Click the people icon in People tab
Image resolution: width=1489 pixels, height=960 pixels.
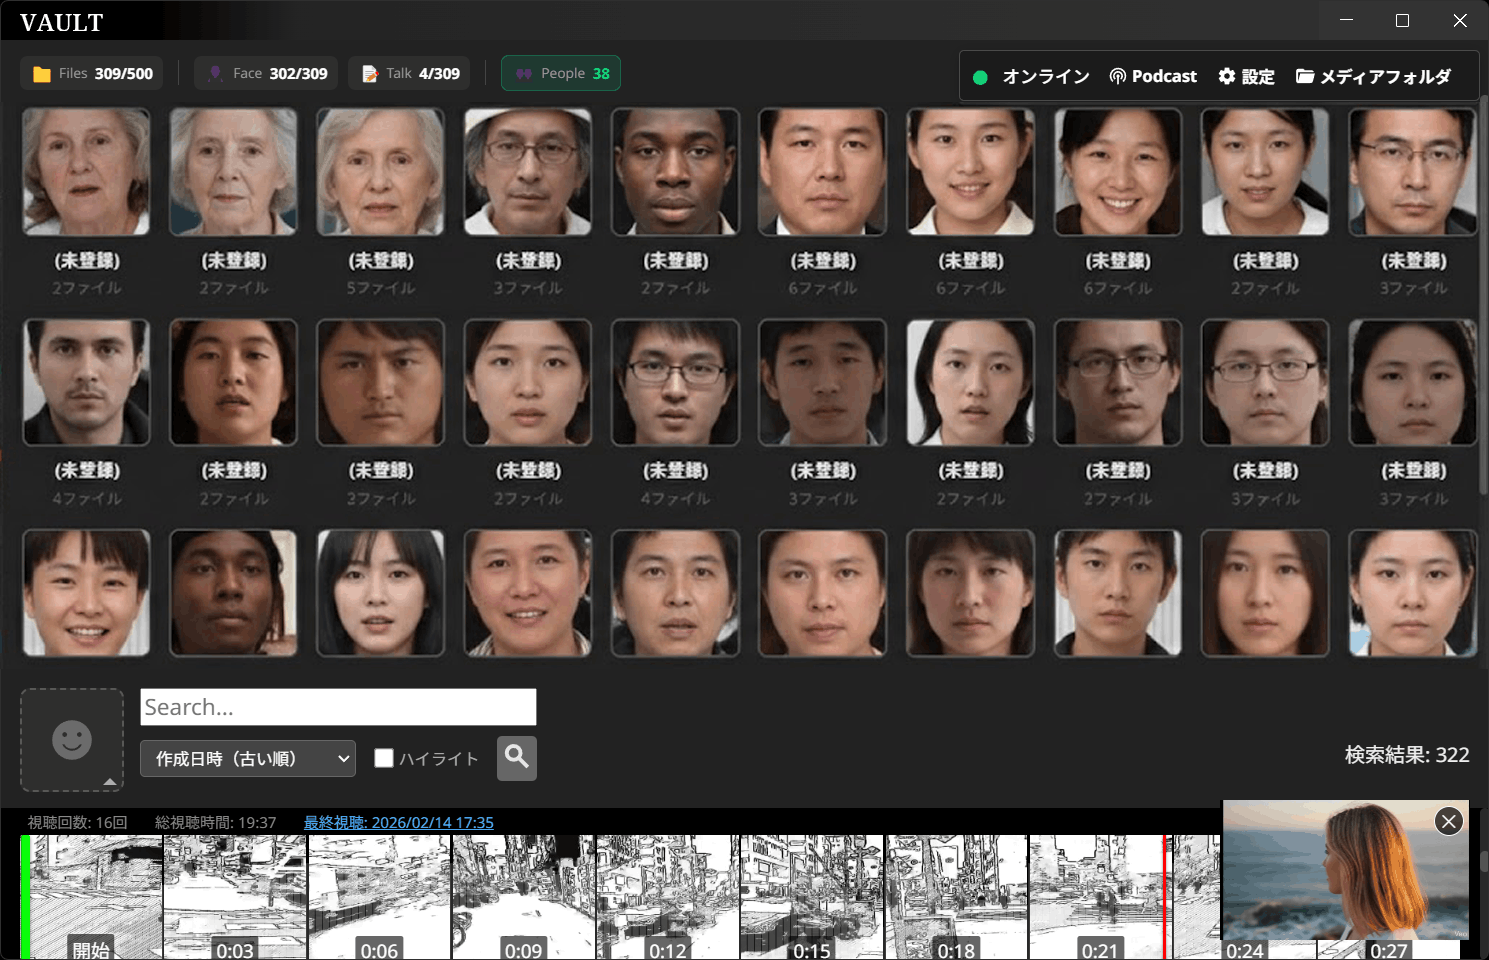coord(524,74)
